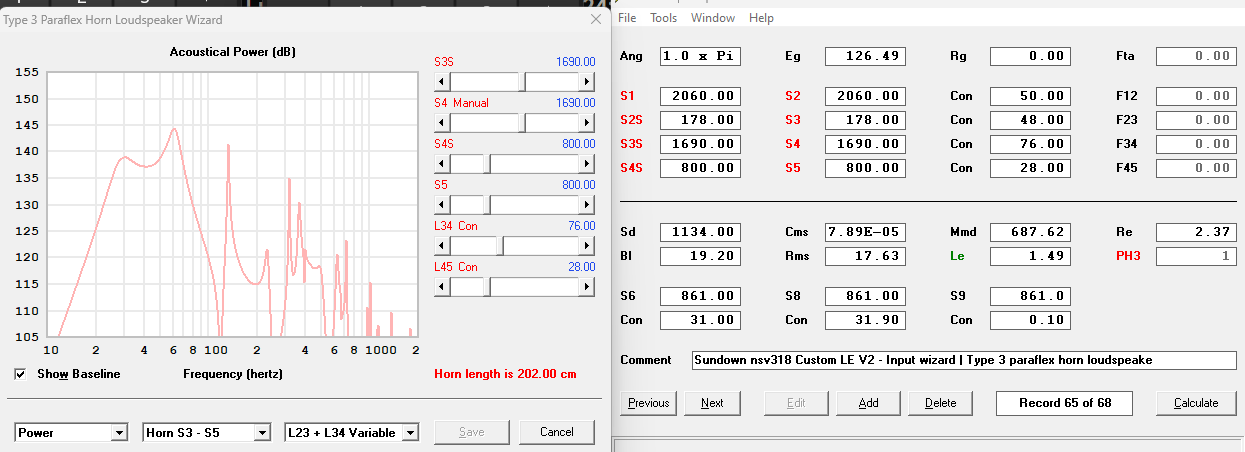
Task: Click the S9 field showing 861.0
Action: [1030, 296]
